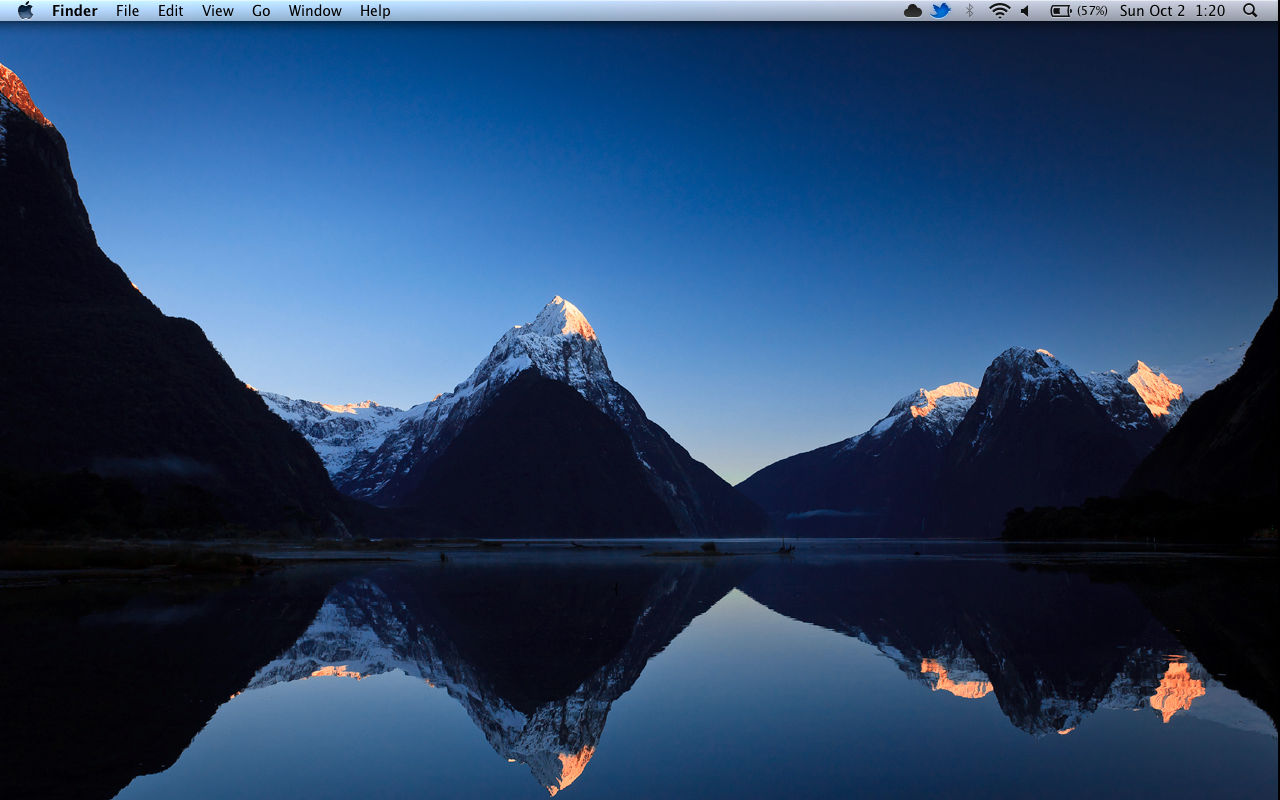This screenshot has height=800, width=1280.
Task: Open the Apple menu
Action: (25, 10)
